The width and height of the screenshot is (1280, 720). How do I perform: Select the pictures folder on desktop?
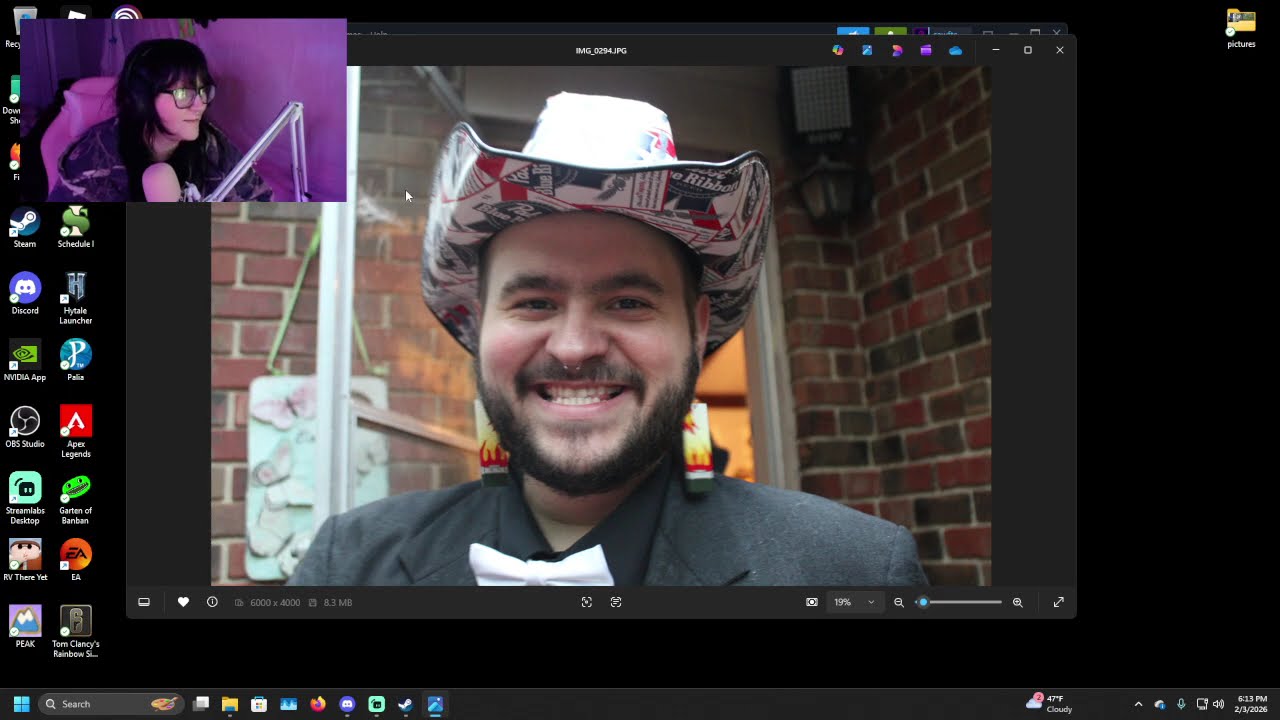pos(1241,29)
